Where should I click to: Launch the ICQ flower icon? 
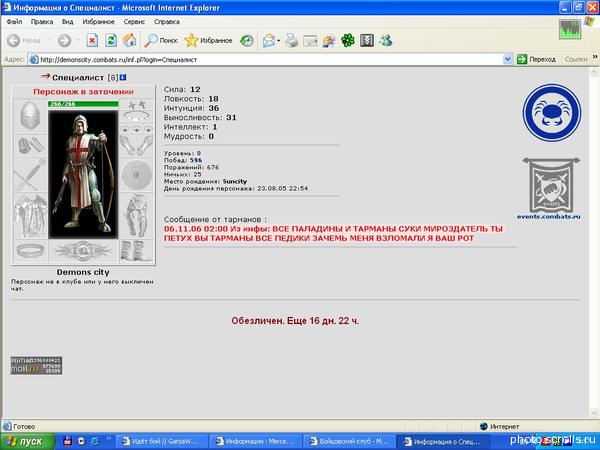click(348, 40)
